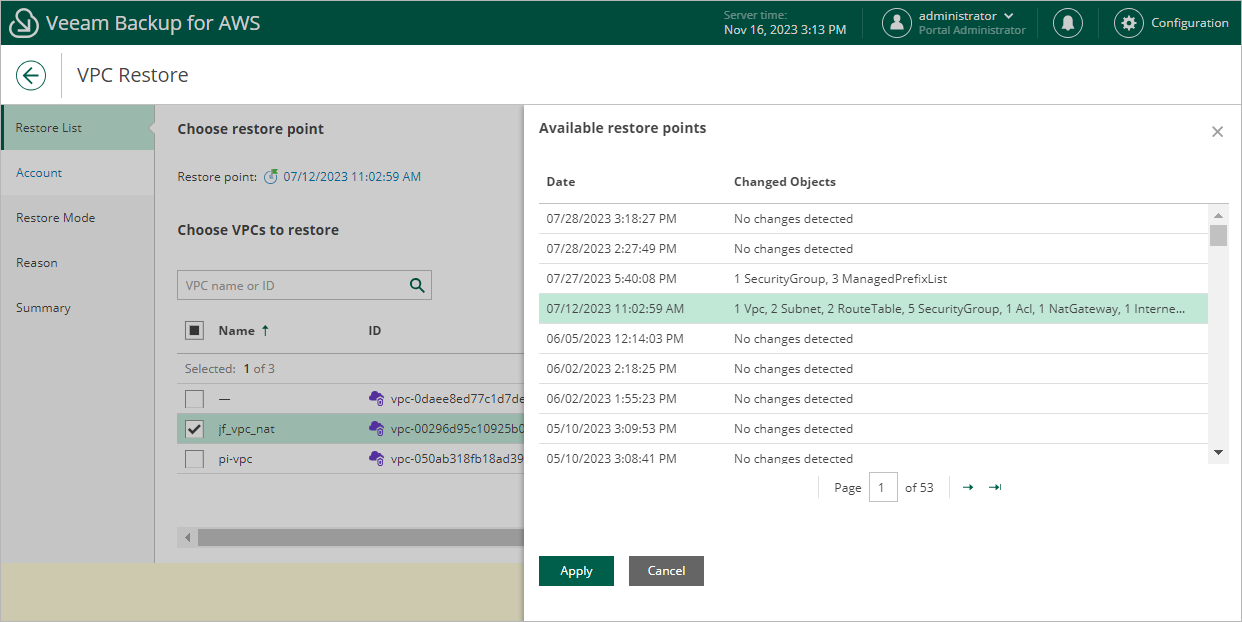
Task: Click VPC icon for jf_vpc_nat row
Action: point(376,428)
